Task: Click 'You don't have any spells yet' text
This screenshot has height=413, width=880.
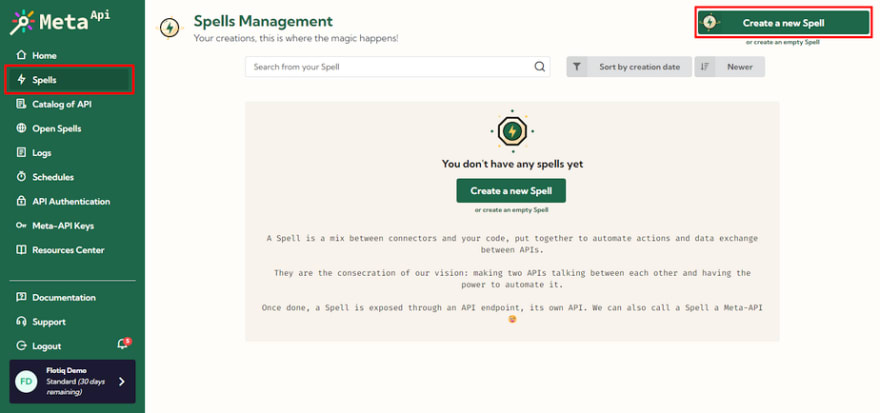Action: point(512,164)
